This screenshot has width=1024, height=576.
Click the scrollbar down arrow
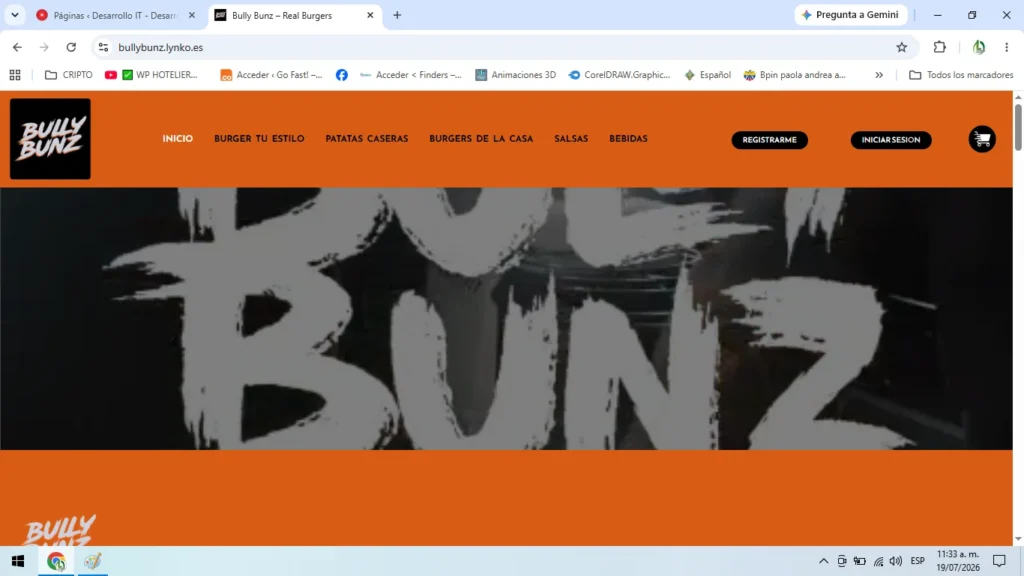(1017, 539)
